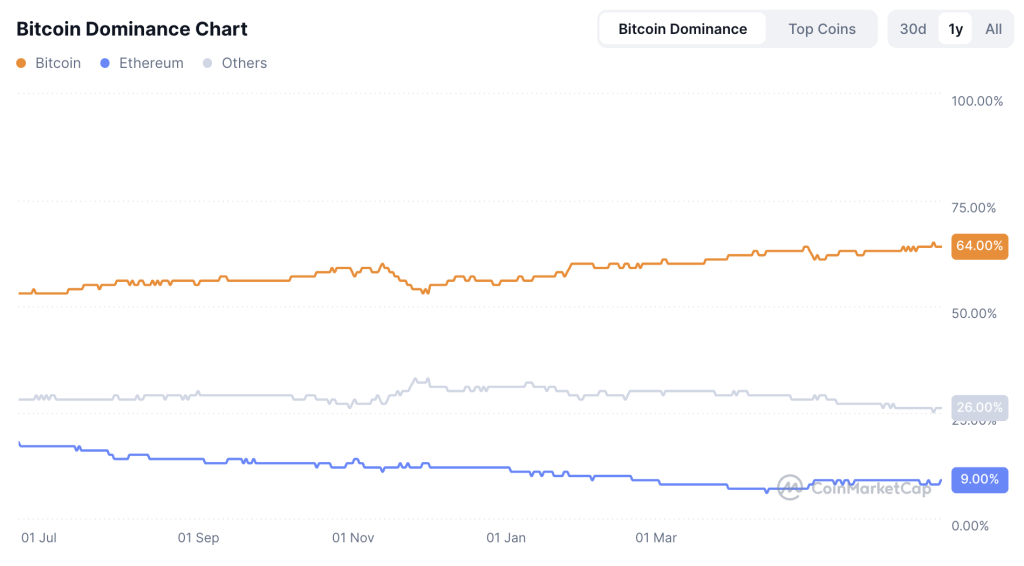This screenshot has height=566, width=1024.
Task: Select the 1y time range
Action: (x=956, y=29)
